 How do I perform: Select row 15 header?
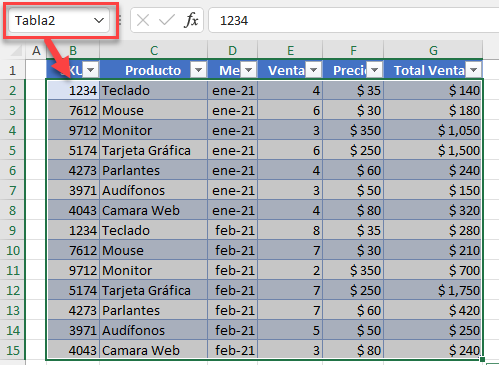click(x=13, y=350)
